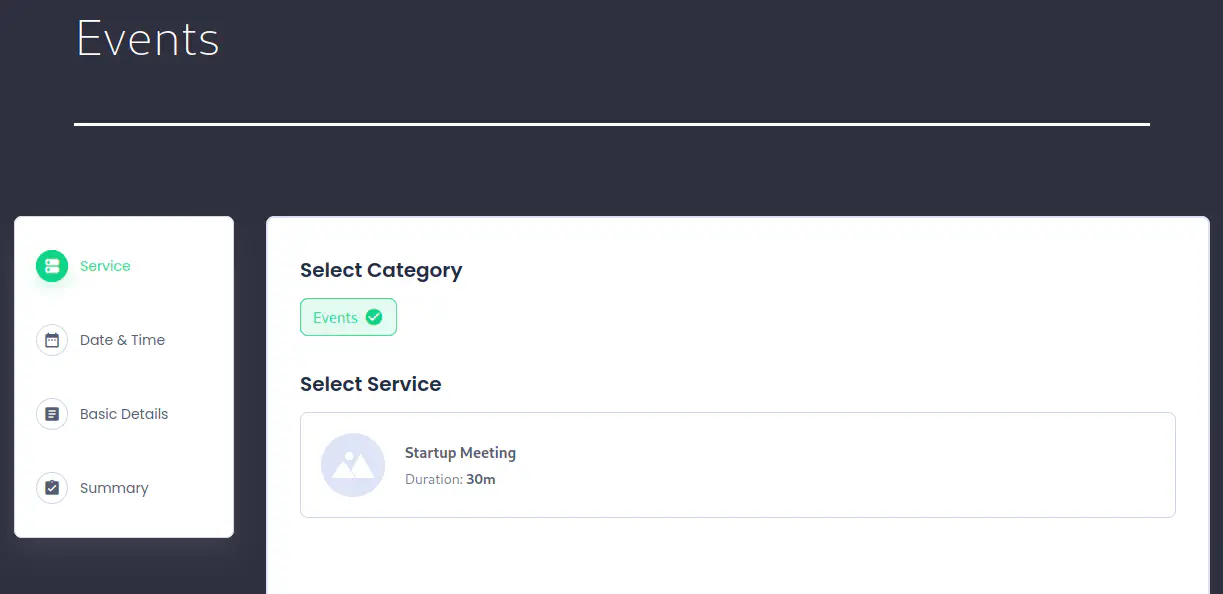Switch to the Basic Details step
1223x594 pixels.
pyautogui.click(x=124, y=414)
